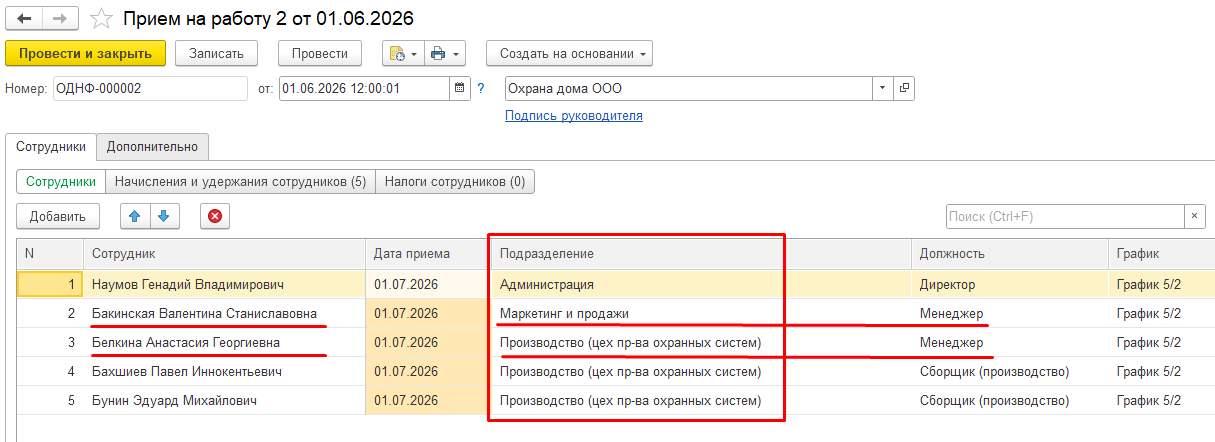The height and width of the screenshot is (442, 1215).
Task: Open the document reports icon dropdown
Action: coord(401,53)
